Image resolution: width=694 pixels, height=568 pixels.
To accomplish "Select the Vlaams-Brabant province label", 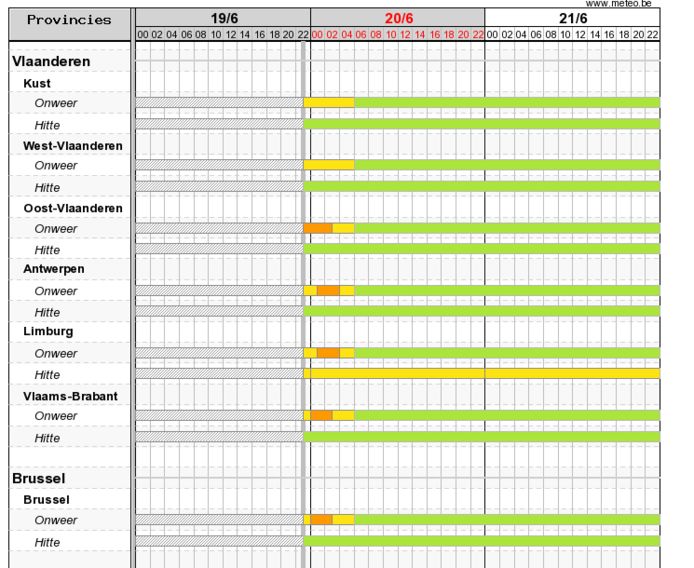I will (70, 396).
